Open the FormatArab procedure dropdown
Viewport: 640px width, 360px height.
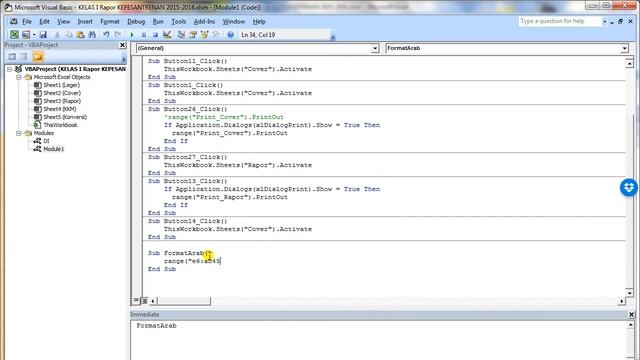(624, 49)
